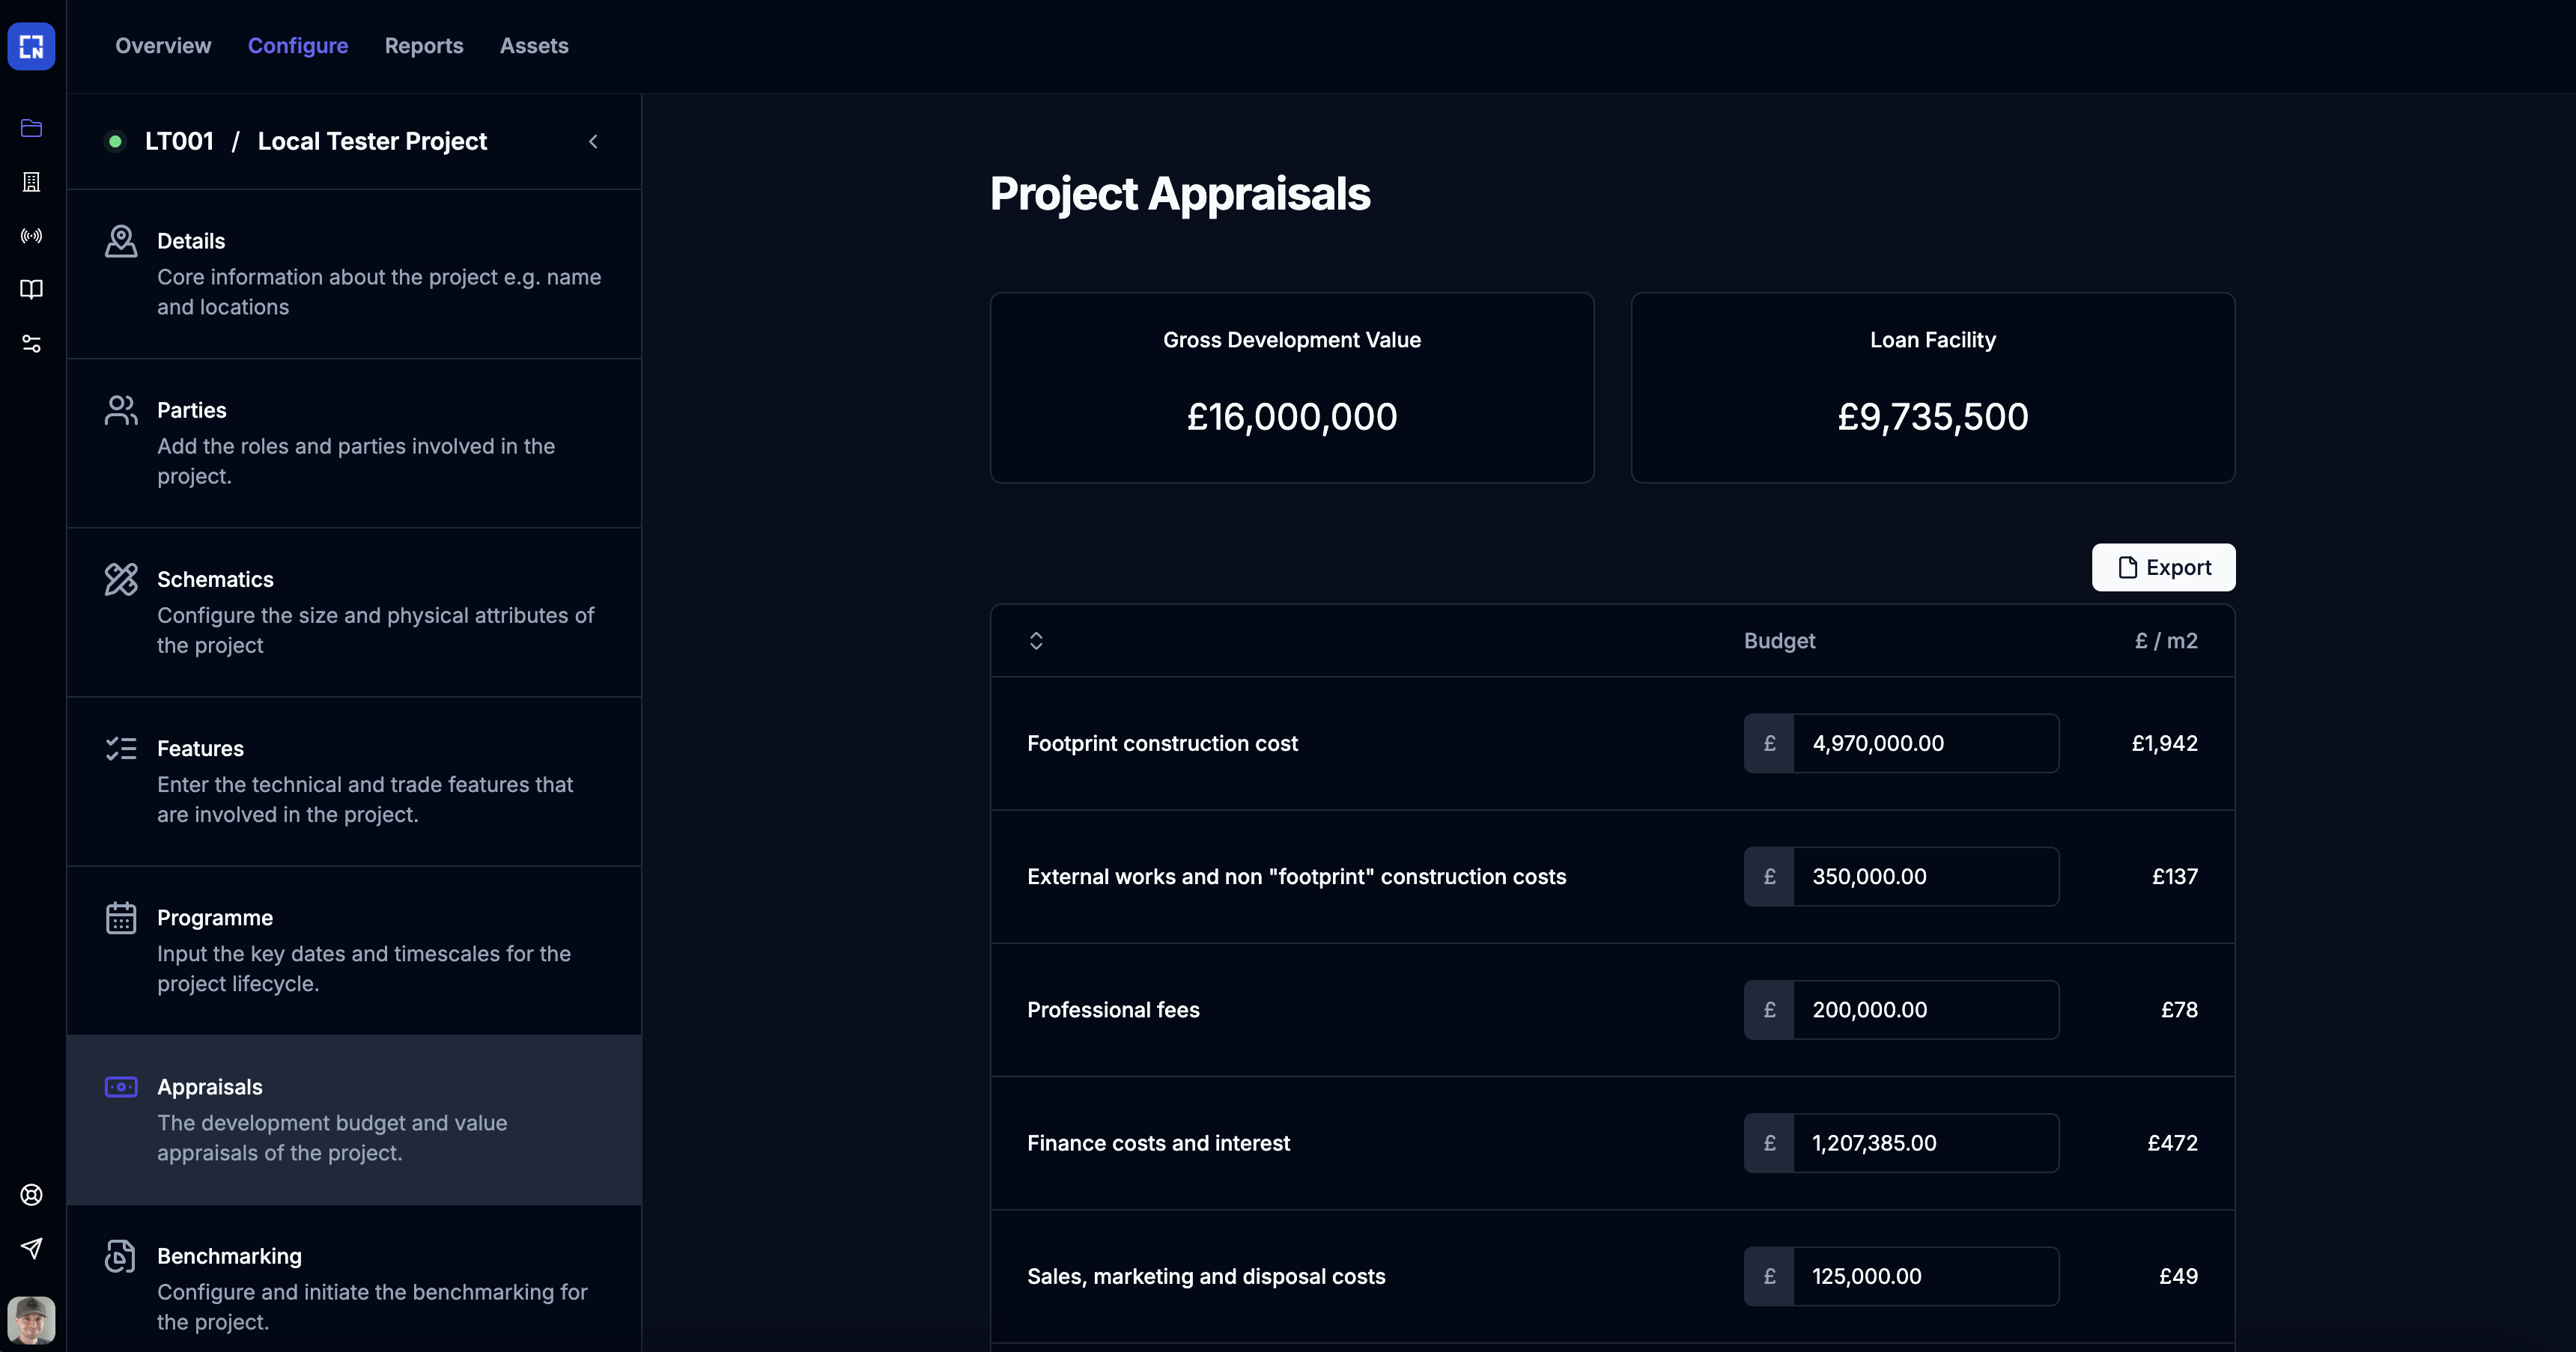Open the book icon in left rail
Viewport: 2576px width, 1352px height.
click(x=31, y=290)
